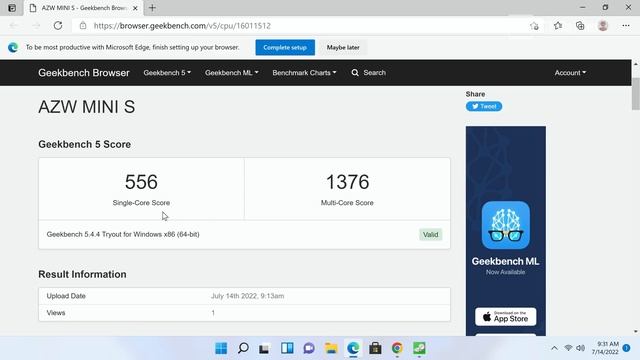The image size is (640, 360).
Task: Expand the Geekbench ML menu
Action: tap(231, 73)
